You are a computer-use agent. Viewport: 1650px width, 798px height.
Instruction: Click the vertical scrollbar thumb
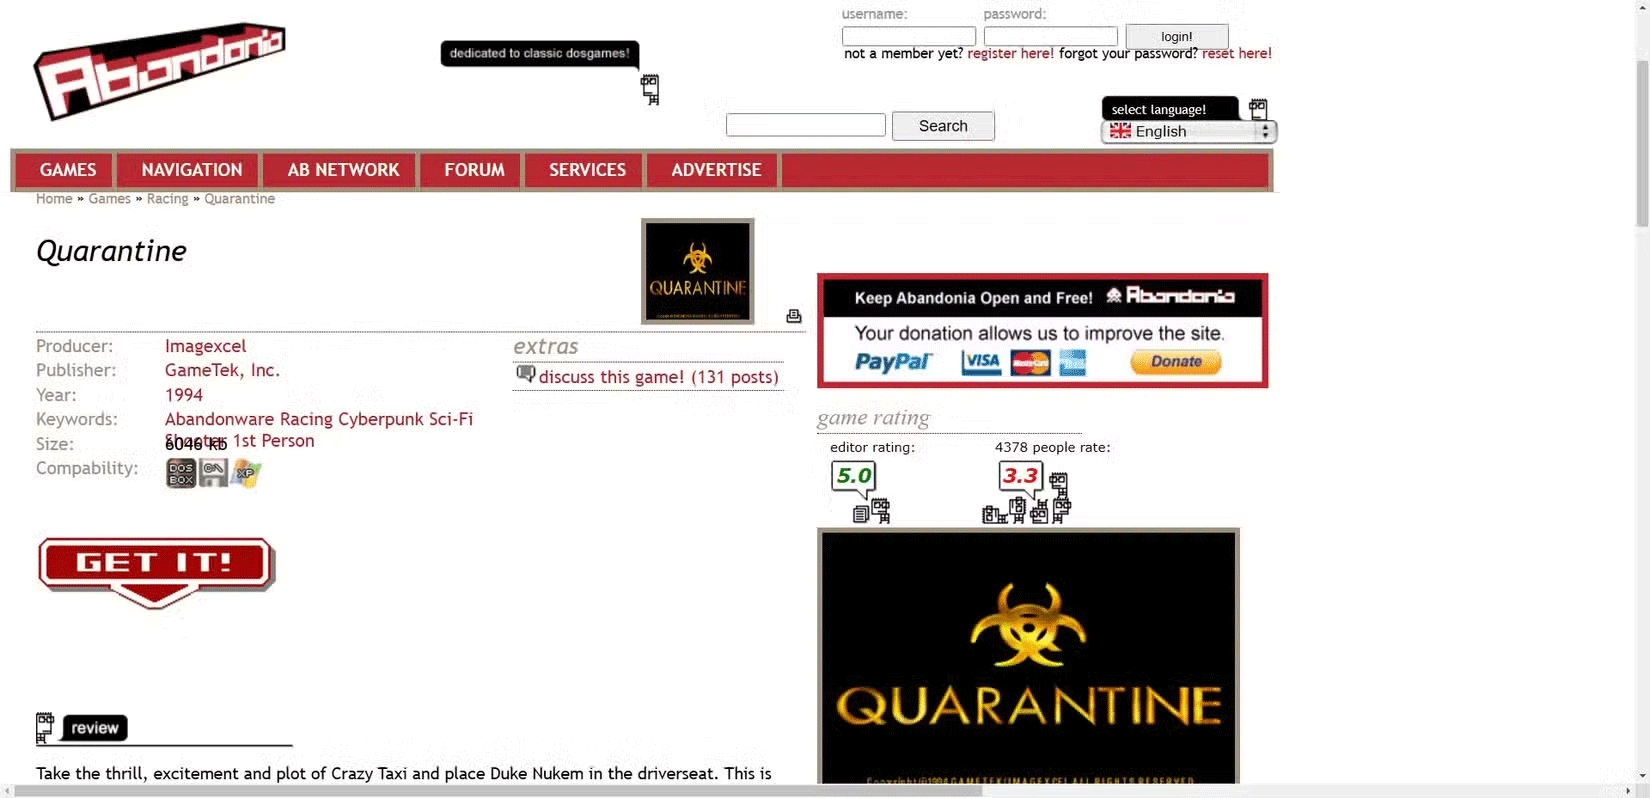pyautogui.click(x=1642, y=143)
